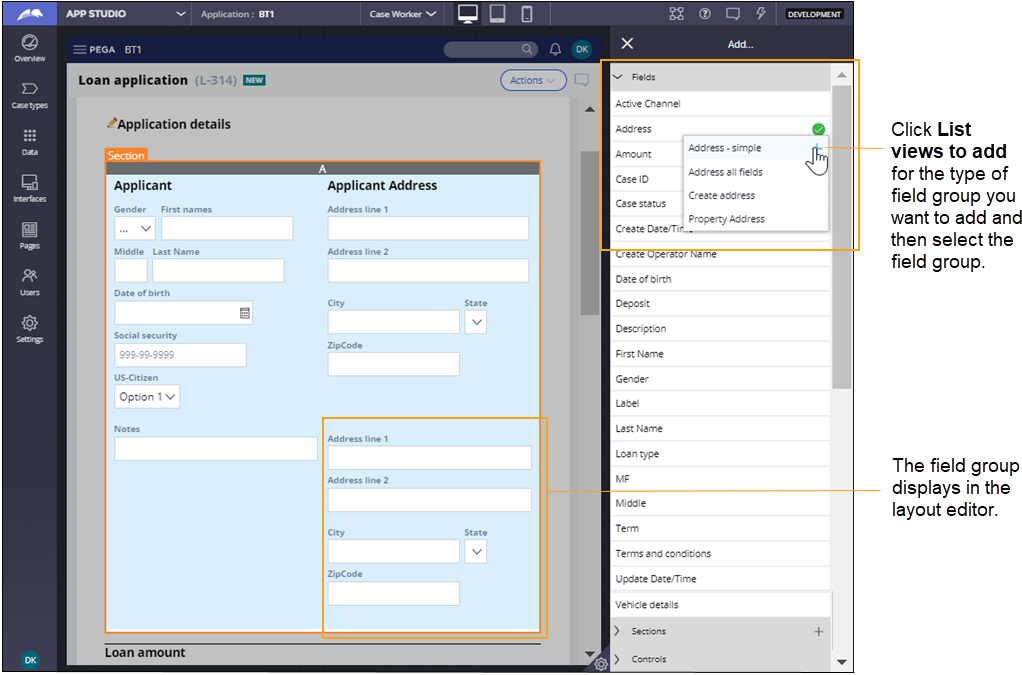Go to Data in left sidebar
Image resolution: width=1022 pixels, height=675 pixels.
[29, 141]
